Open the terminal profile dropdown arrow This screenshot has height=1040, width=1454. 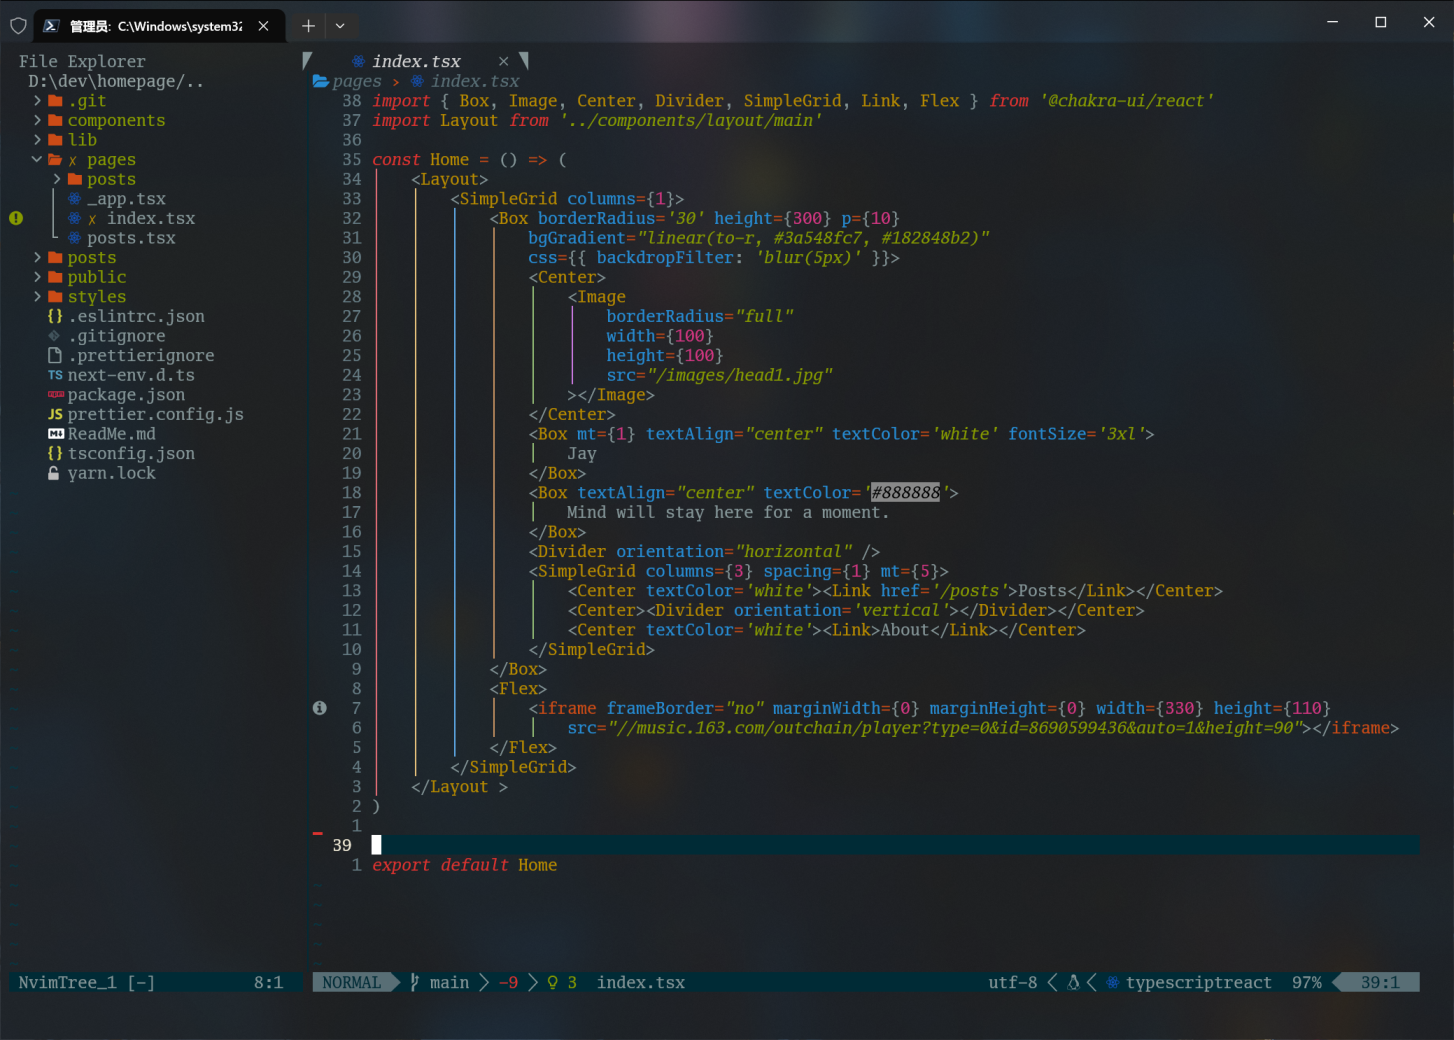(x=340, y=26)
